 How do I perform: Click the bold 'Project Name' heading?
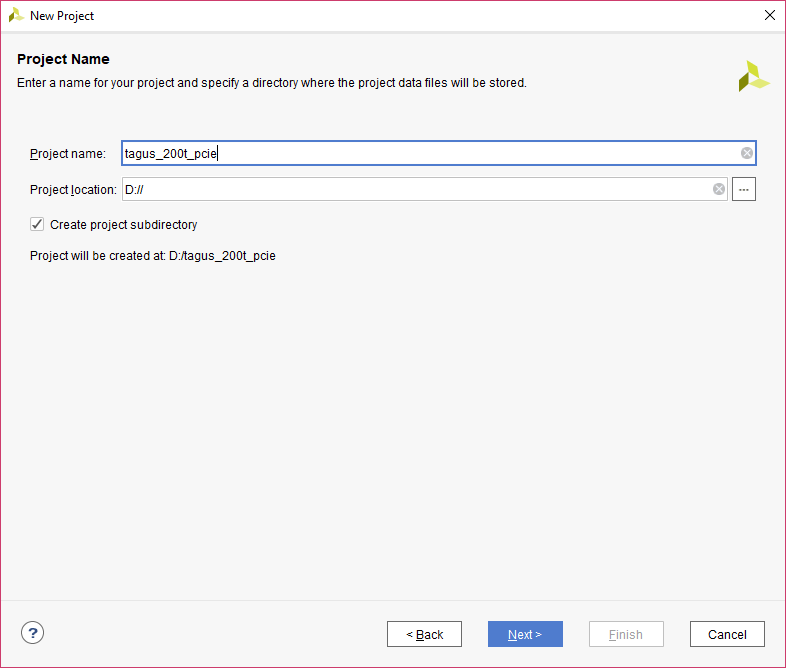[x=63, y=59]
